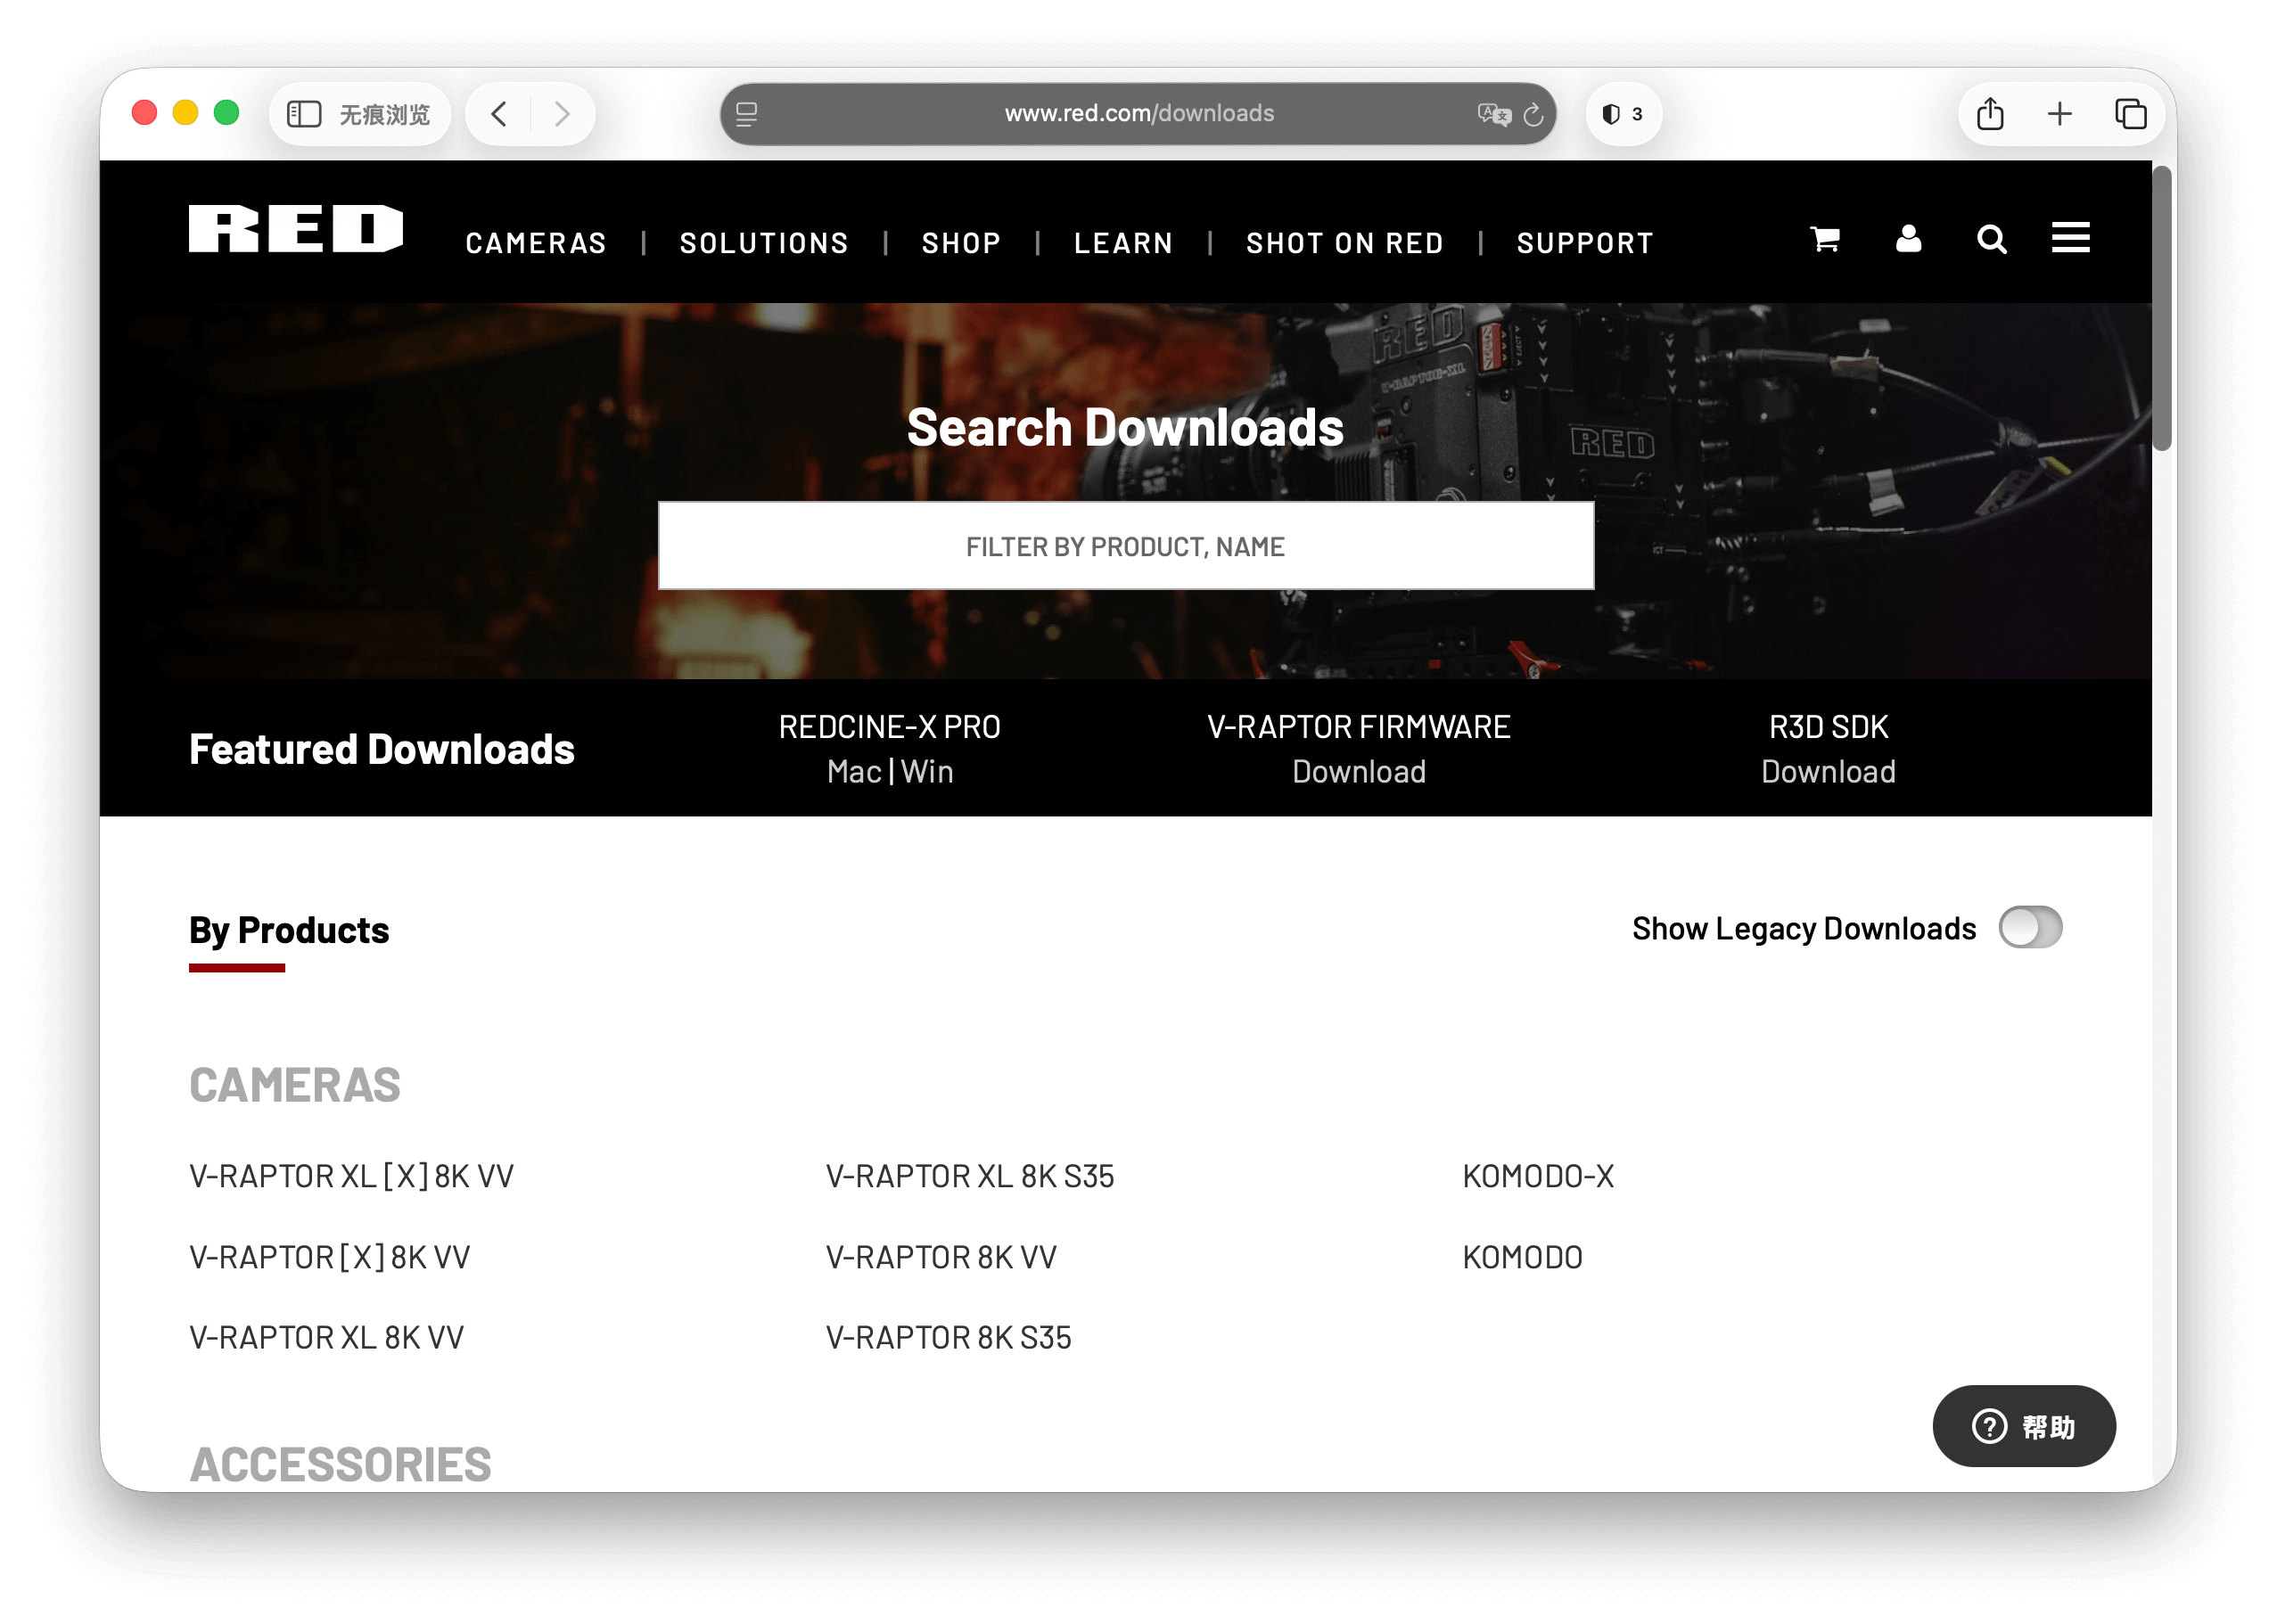Click the page reader icon in address bar

[x=747, y=114]
